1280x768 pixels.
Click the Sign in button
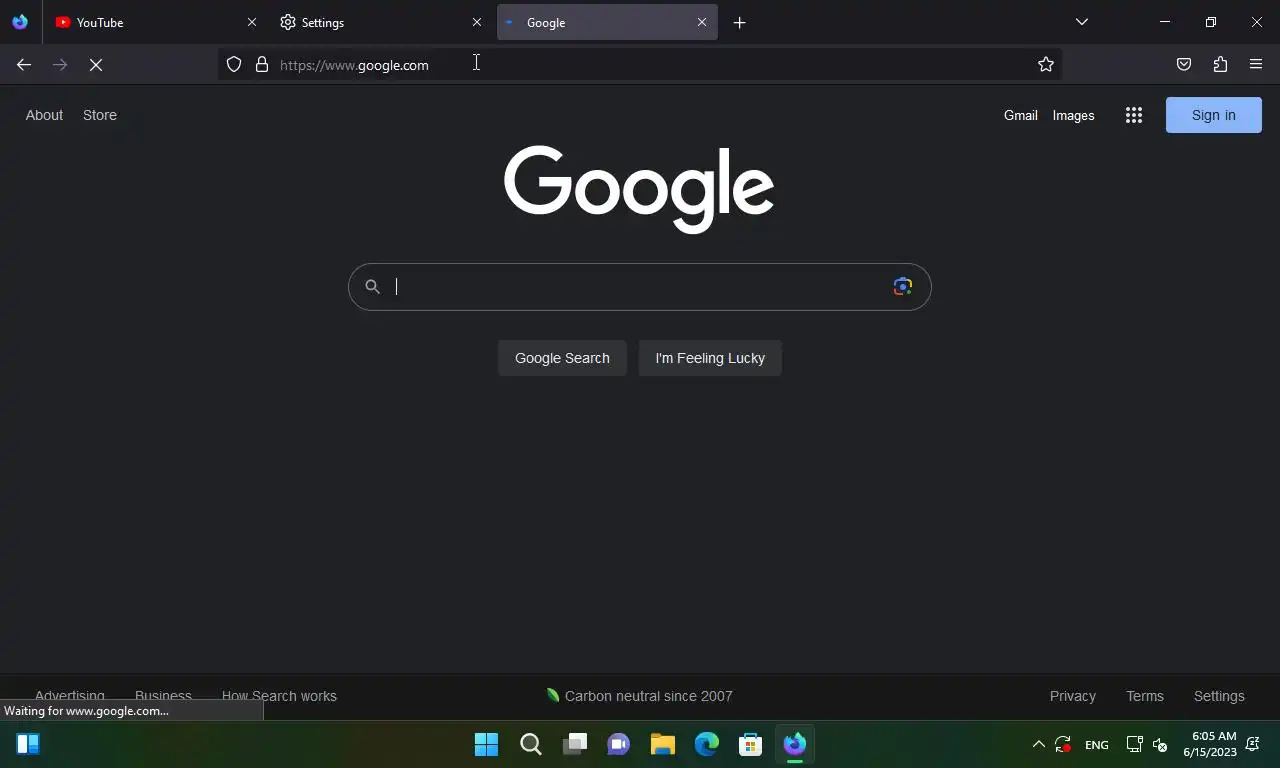coord(1214,115)
